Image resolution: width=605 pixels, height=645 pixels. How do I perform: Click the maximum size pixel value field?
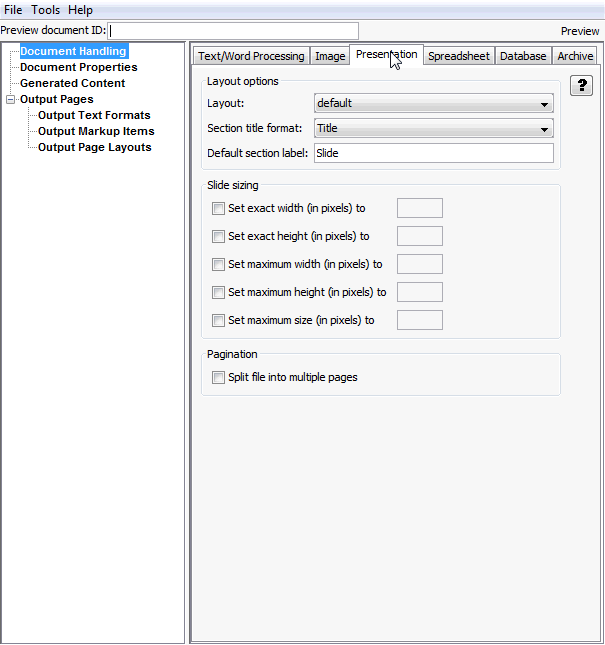coord(420,320)
